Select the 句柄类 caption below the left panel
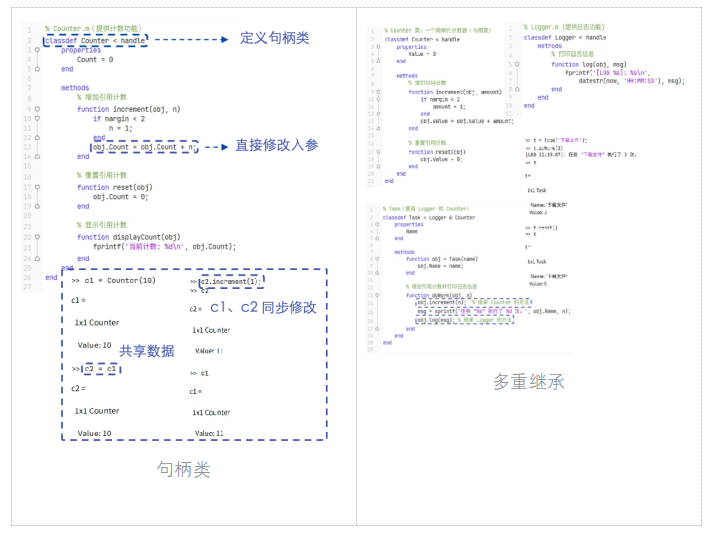The width and height of the screenshot is (710, 533). [x=183, y=469]
